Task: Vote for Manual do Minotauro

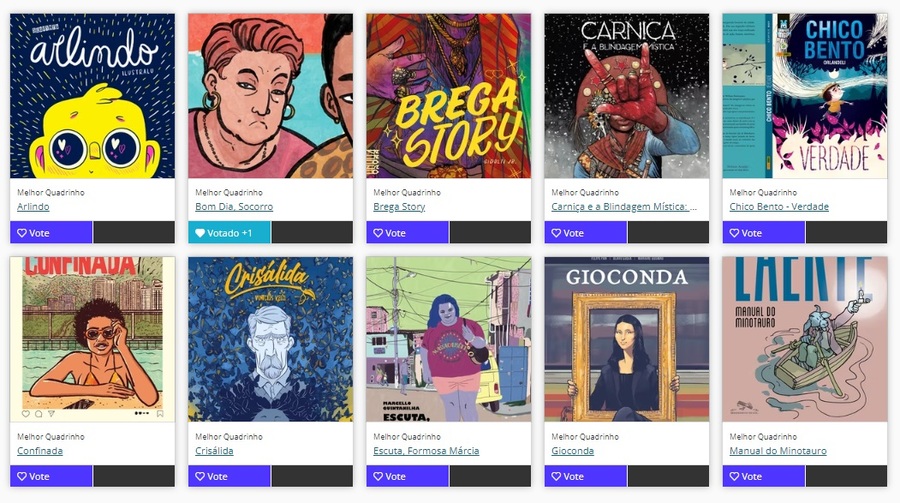Action: tap(763, 476)
